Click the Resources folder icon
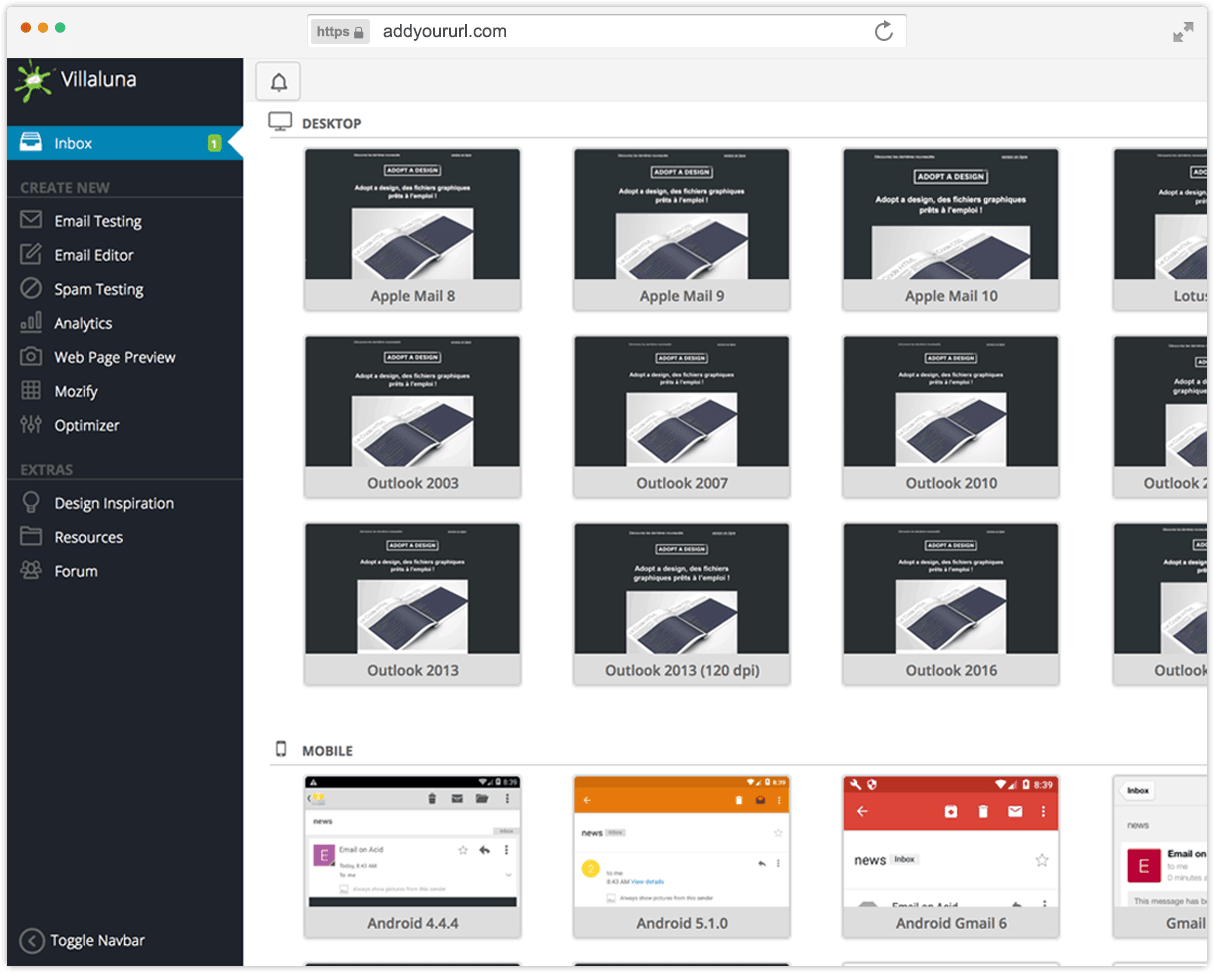The height and width of the screenshot is (973, 1214). (31, 536)
